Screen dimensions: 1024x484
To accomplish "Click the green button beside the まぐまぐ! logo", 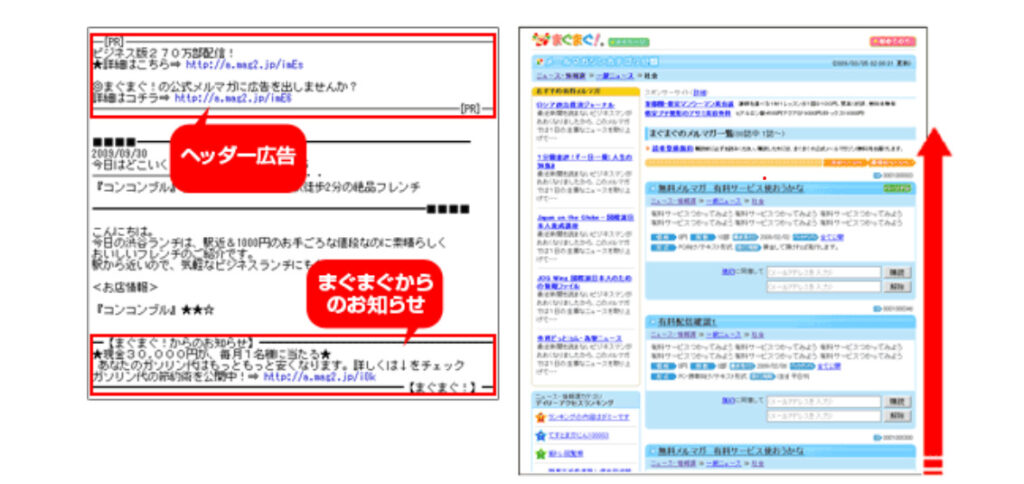I will pos(628,42).
